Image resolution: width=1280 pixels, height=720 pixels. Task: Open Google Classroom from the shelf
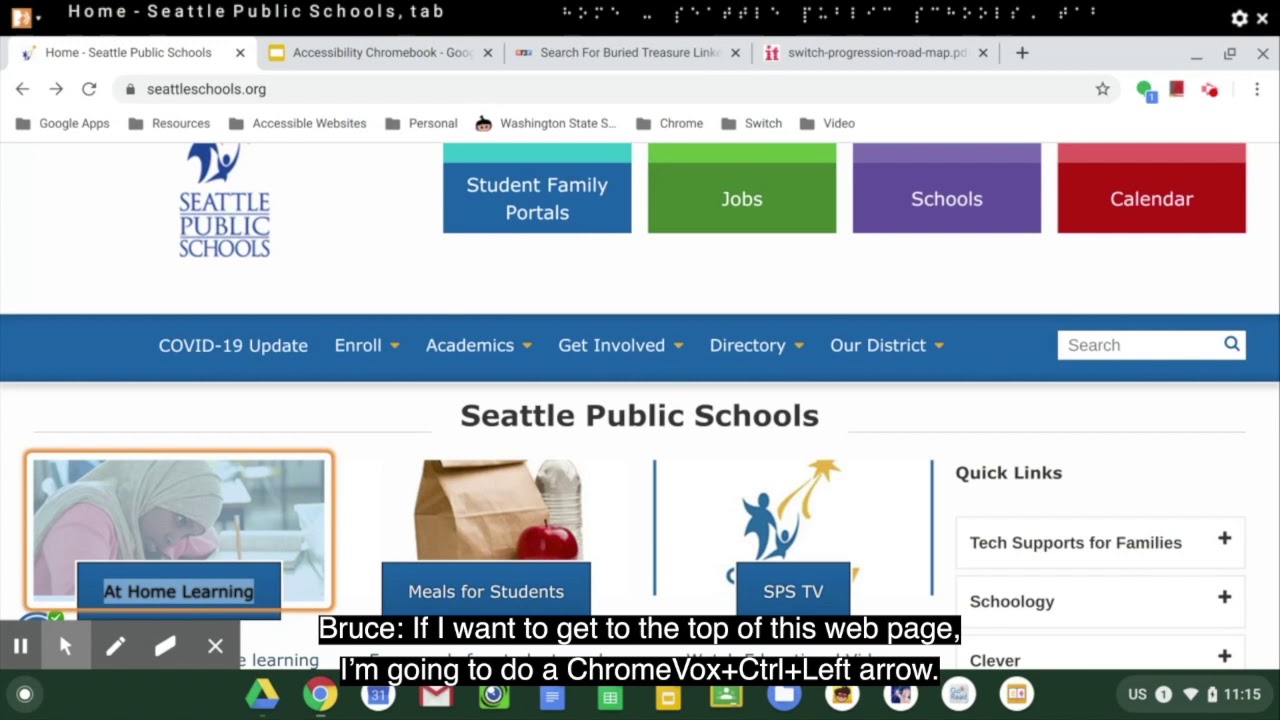click(726, 694)
